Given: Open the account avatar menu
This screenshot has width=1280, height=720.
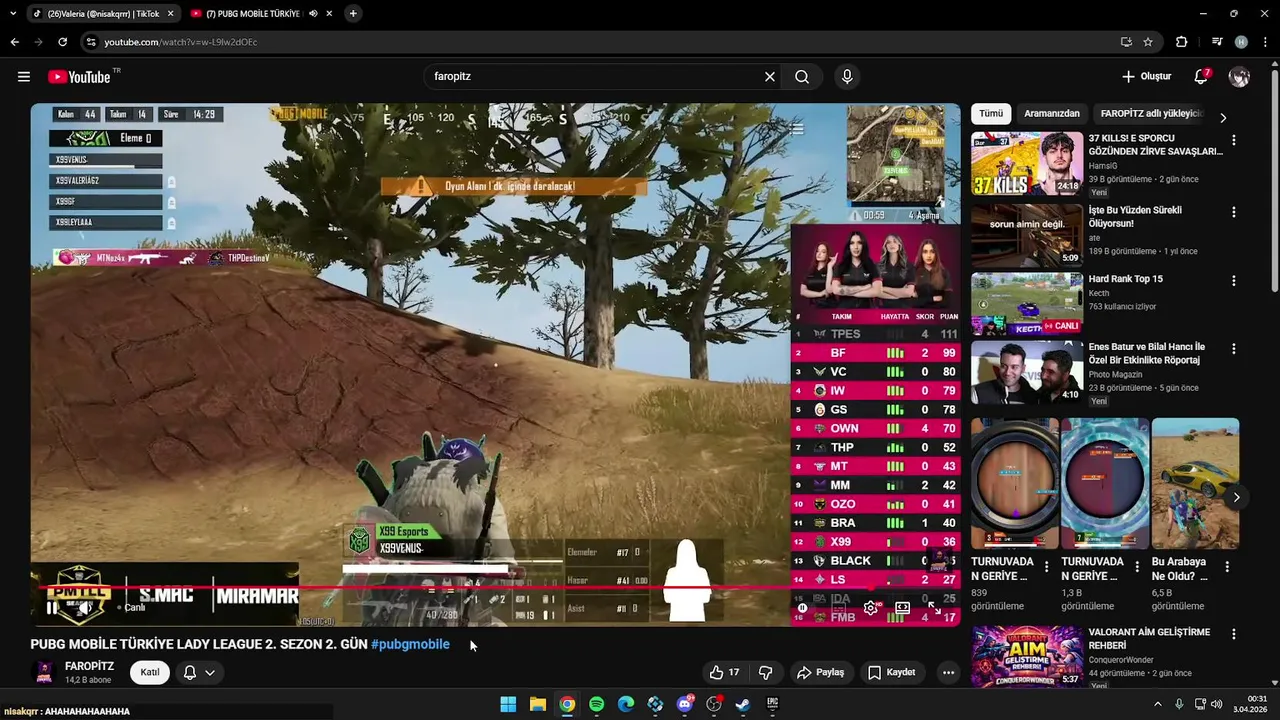Looking at the screenshot, I should point(1239,77).
